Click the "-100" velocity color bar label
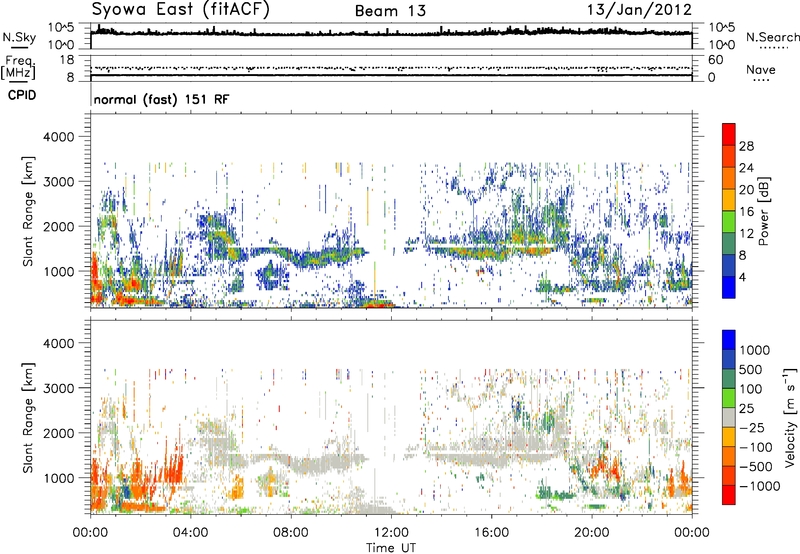 756,447
